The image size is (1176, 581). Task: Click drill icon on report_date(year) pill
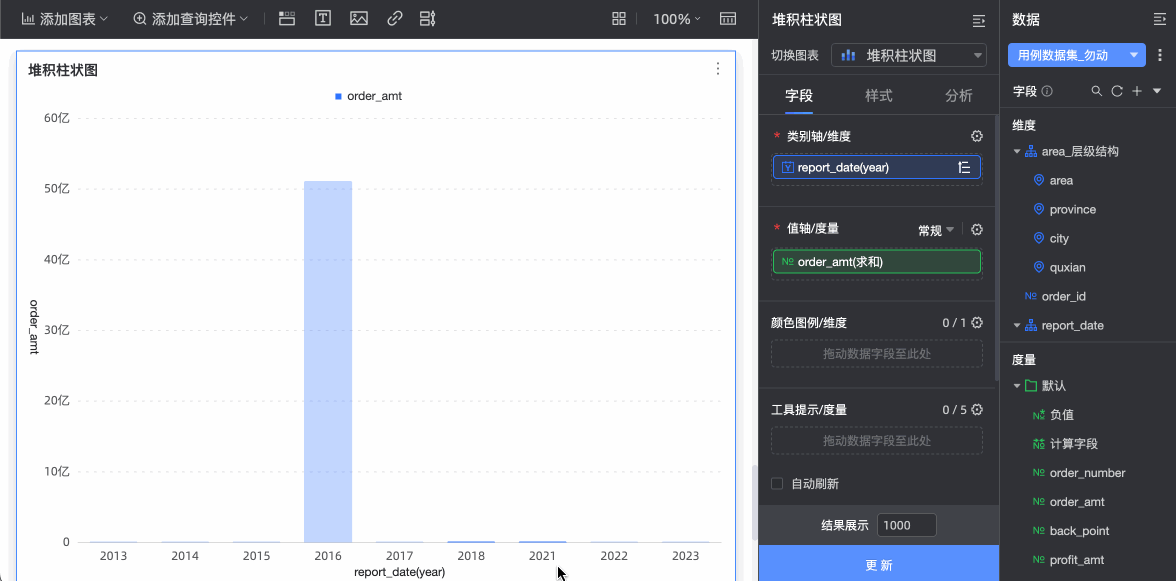tap(964, 168)
